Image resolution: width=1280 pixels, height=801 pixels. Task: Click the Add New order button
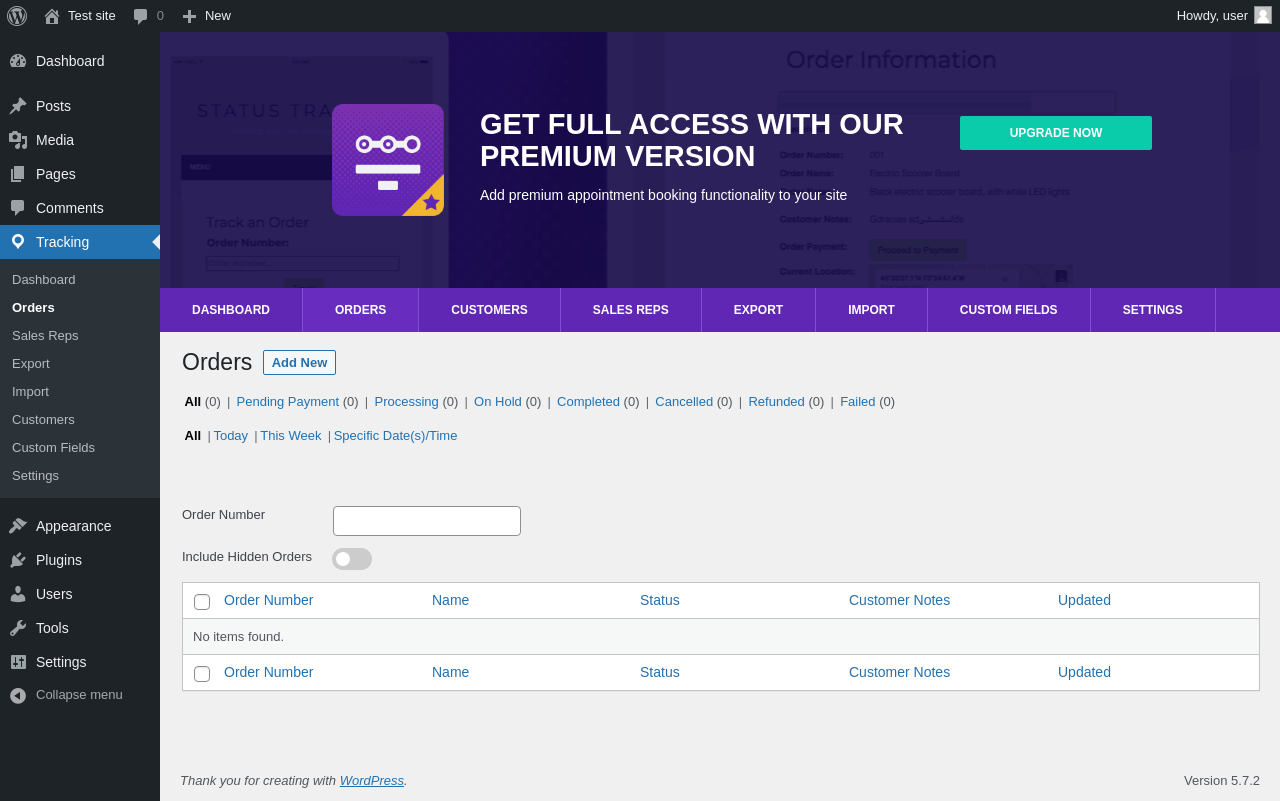tap(299, 363)
